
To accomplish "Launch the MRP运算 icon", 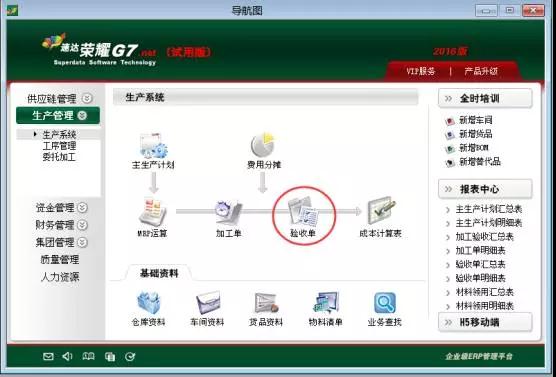I will coord(152,212).
